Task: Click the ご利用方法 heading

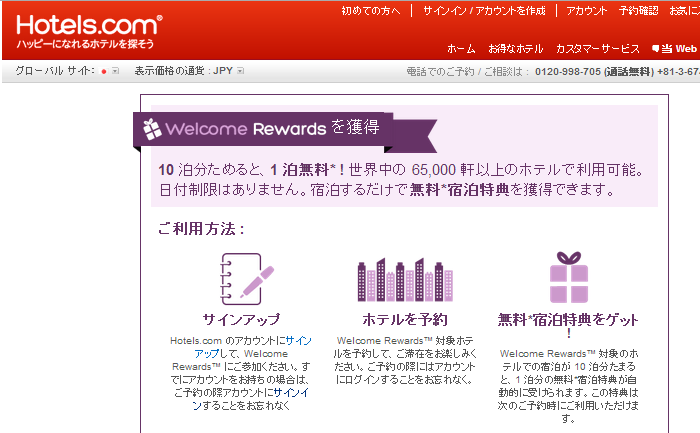Action: click(x=201, y=229)
